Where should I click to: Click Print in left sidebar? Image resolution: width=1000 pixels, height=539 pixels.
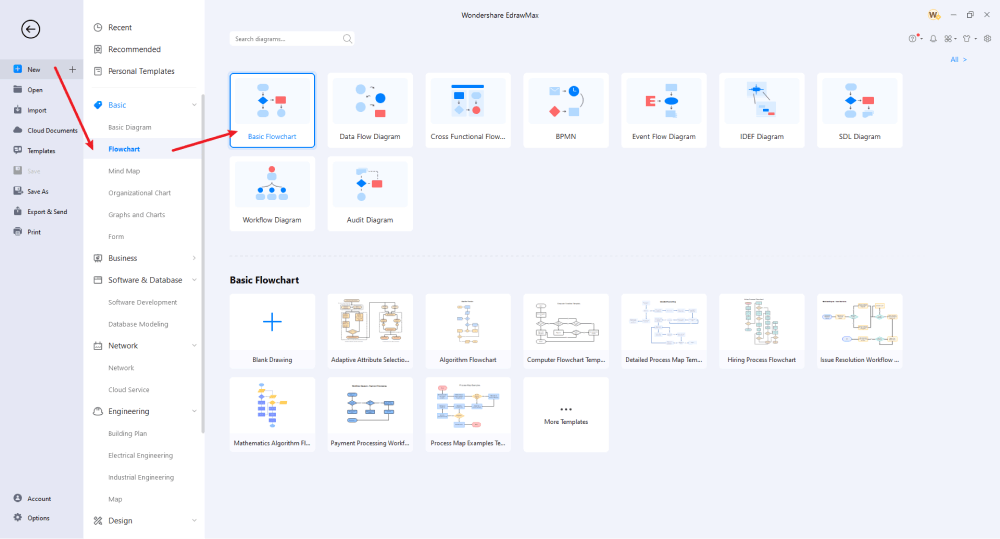(x=27, y=232)
